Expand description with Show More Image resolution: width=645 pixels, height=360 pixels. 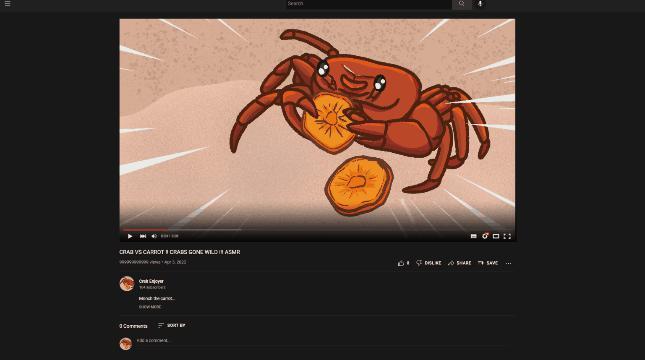(x=150, y=307)
